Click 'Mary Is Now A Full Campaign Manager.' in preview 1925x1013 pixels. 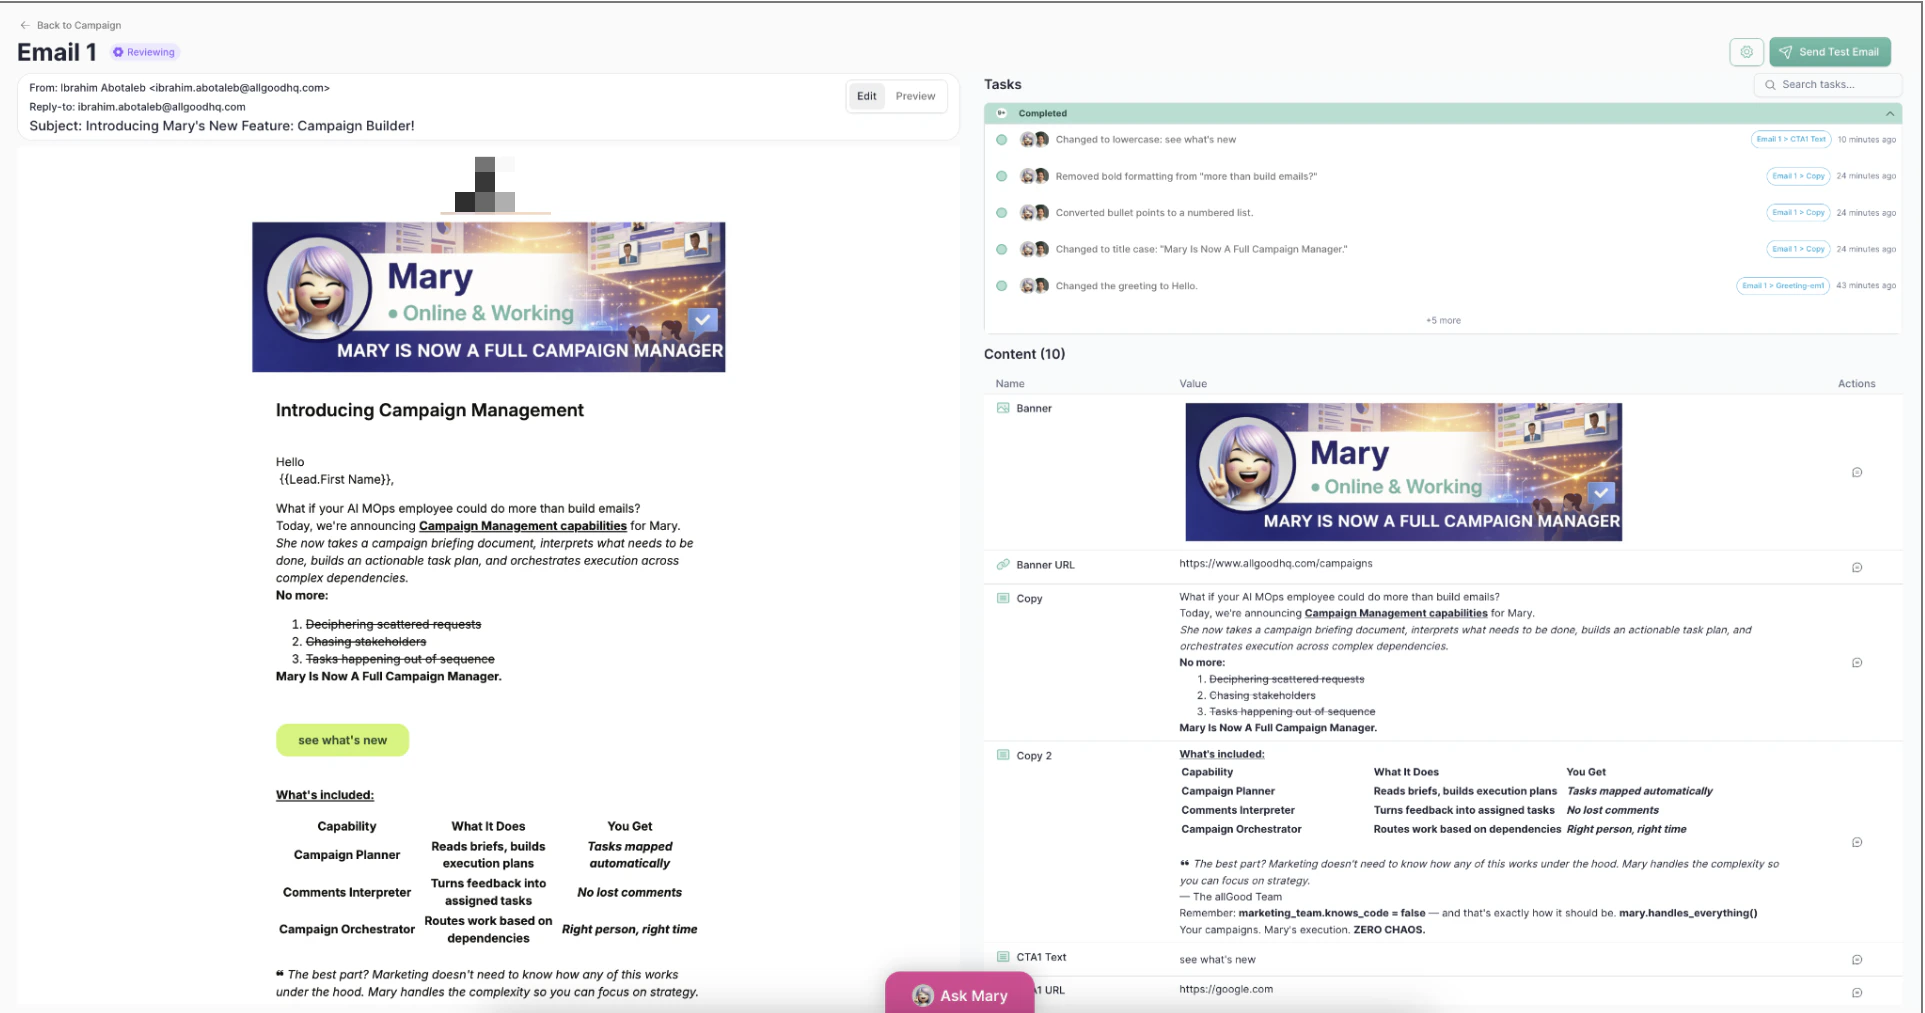point(389,676)
